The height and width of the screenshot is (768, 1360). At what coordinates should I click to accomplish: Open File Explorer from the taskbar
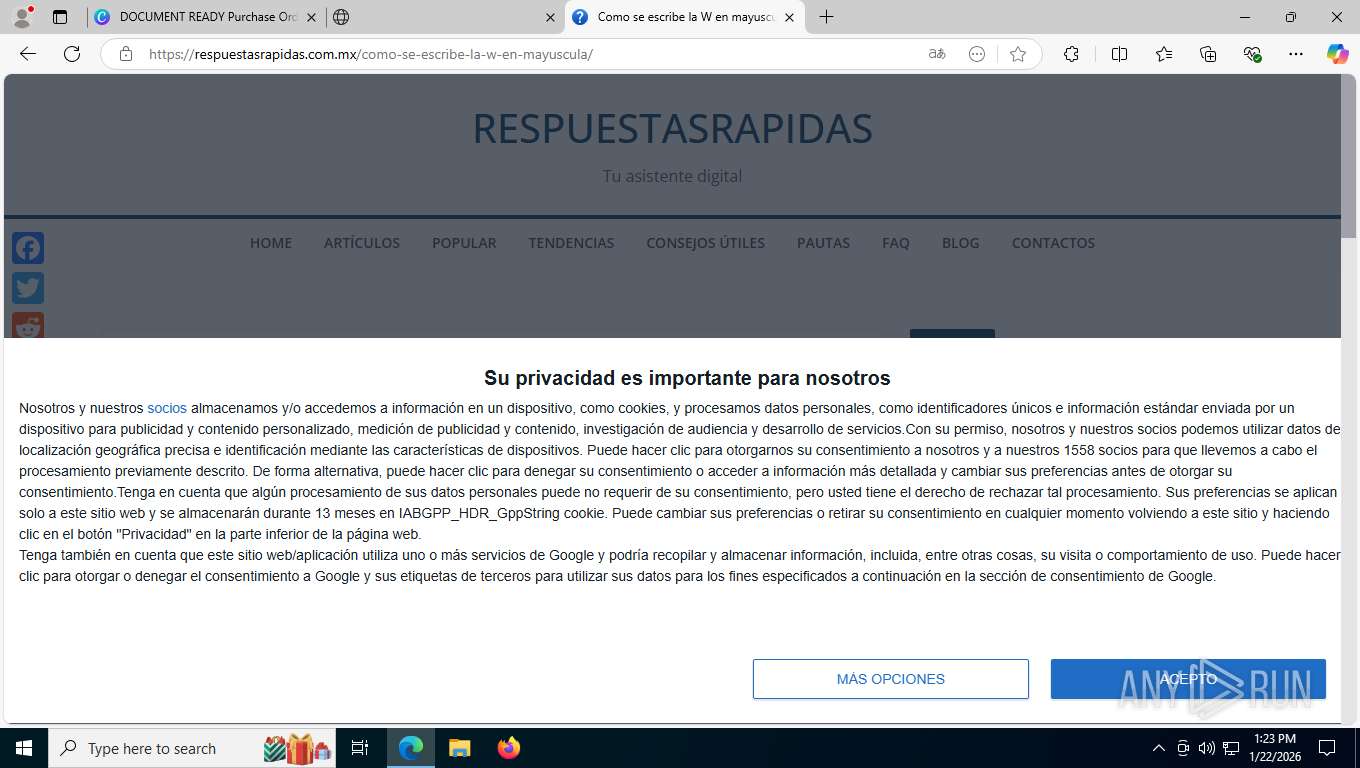pos(459,748)
